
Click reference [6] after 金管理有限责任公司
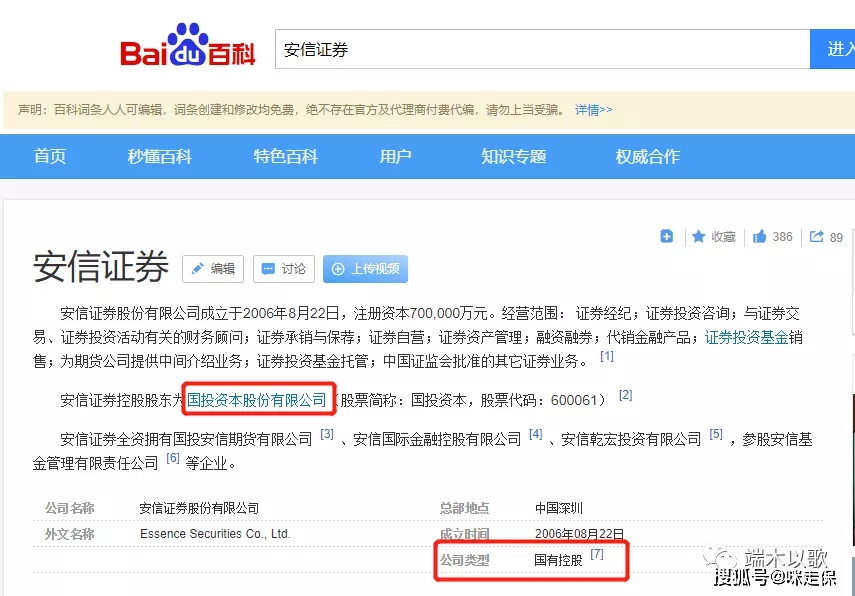[172, 458]
